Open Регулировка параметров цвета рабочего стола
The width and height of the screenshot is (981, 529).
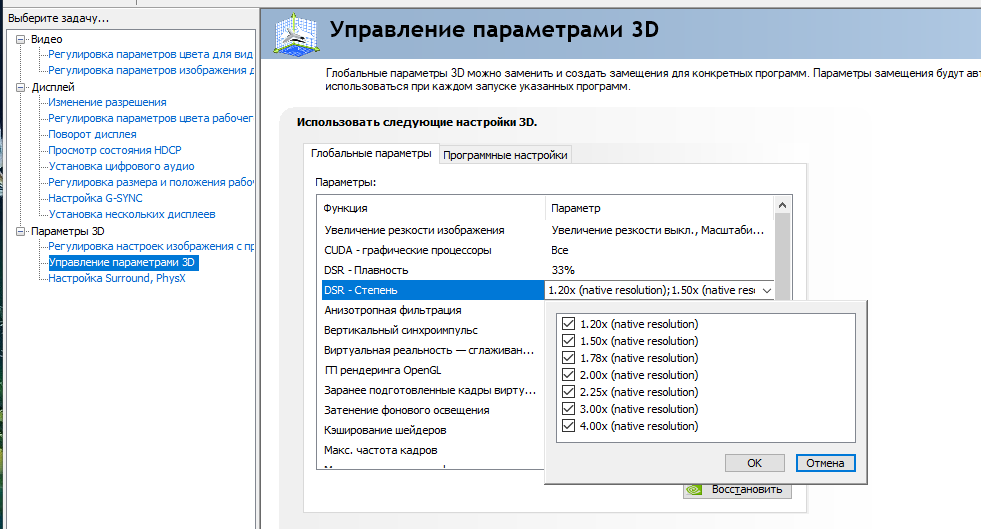[x=150, y=118]
